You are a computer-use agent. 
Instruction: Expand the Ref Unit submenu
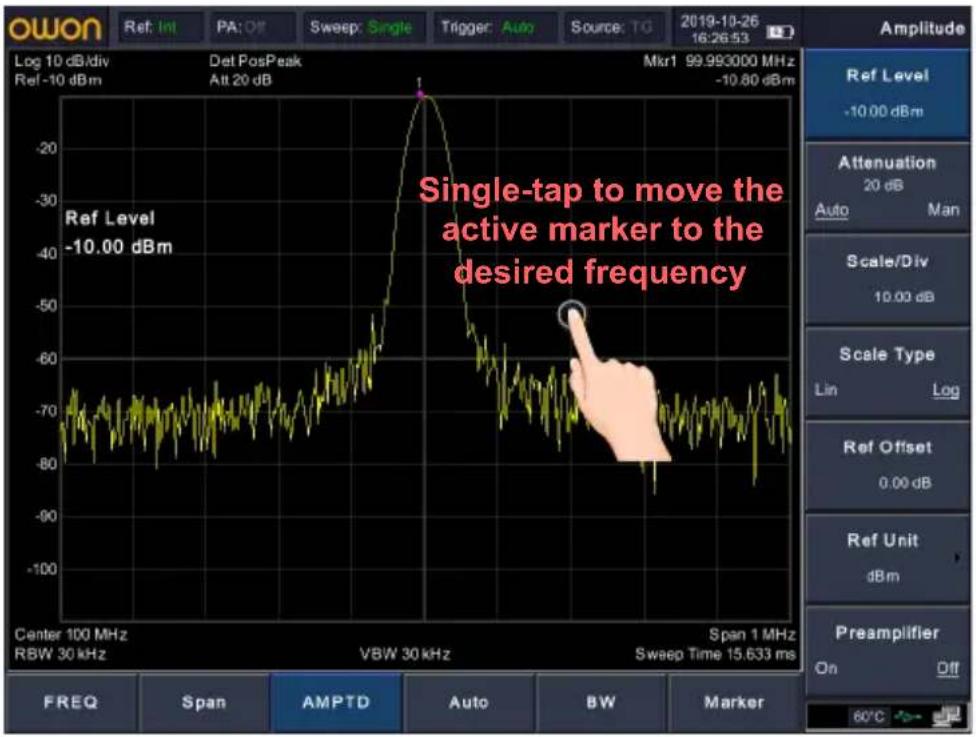click(x=887, y=558)
